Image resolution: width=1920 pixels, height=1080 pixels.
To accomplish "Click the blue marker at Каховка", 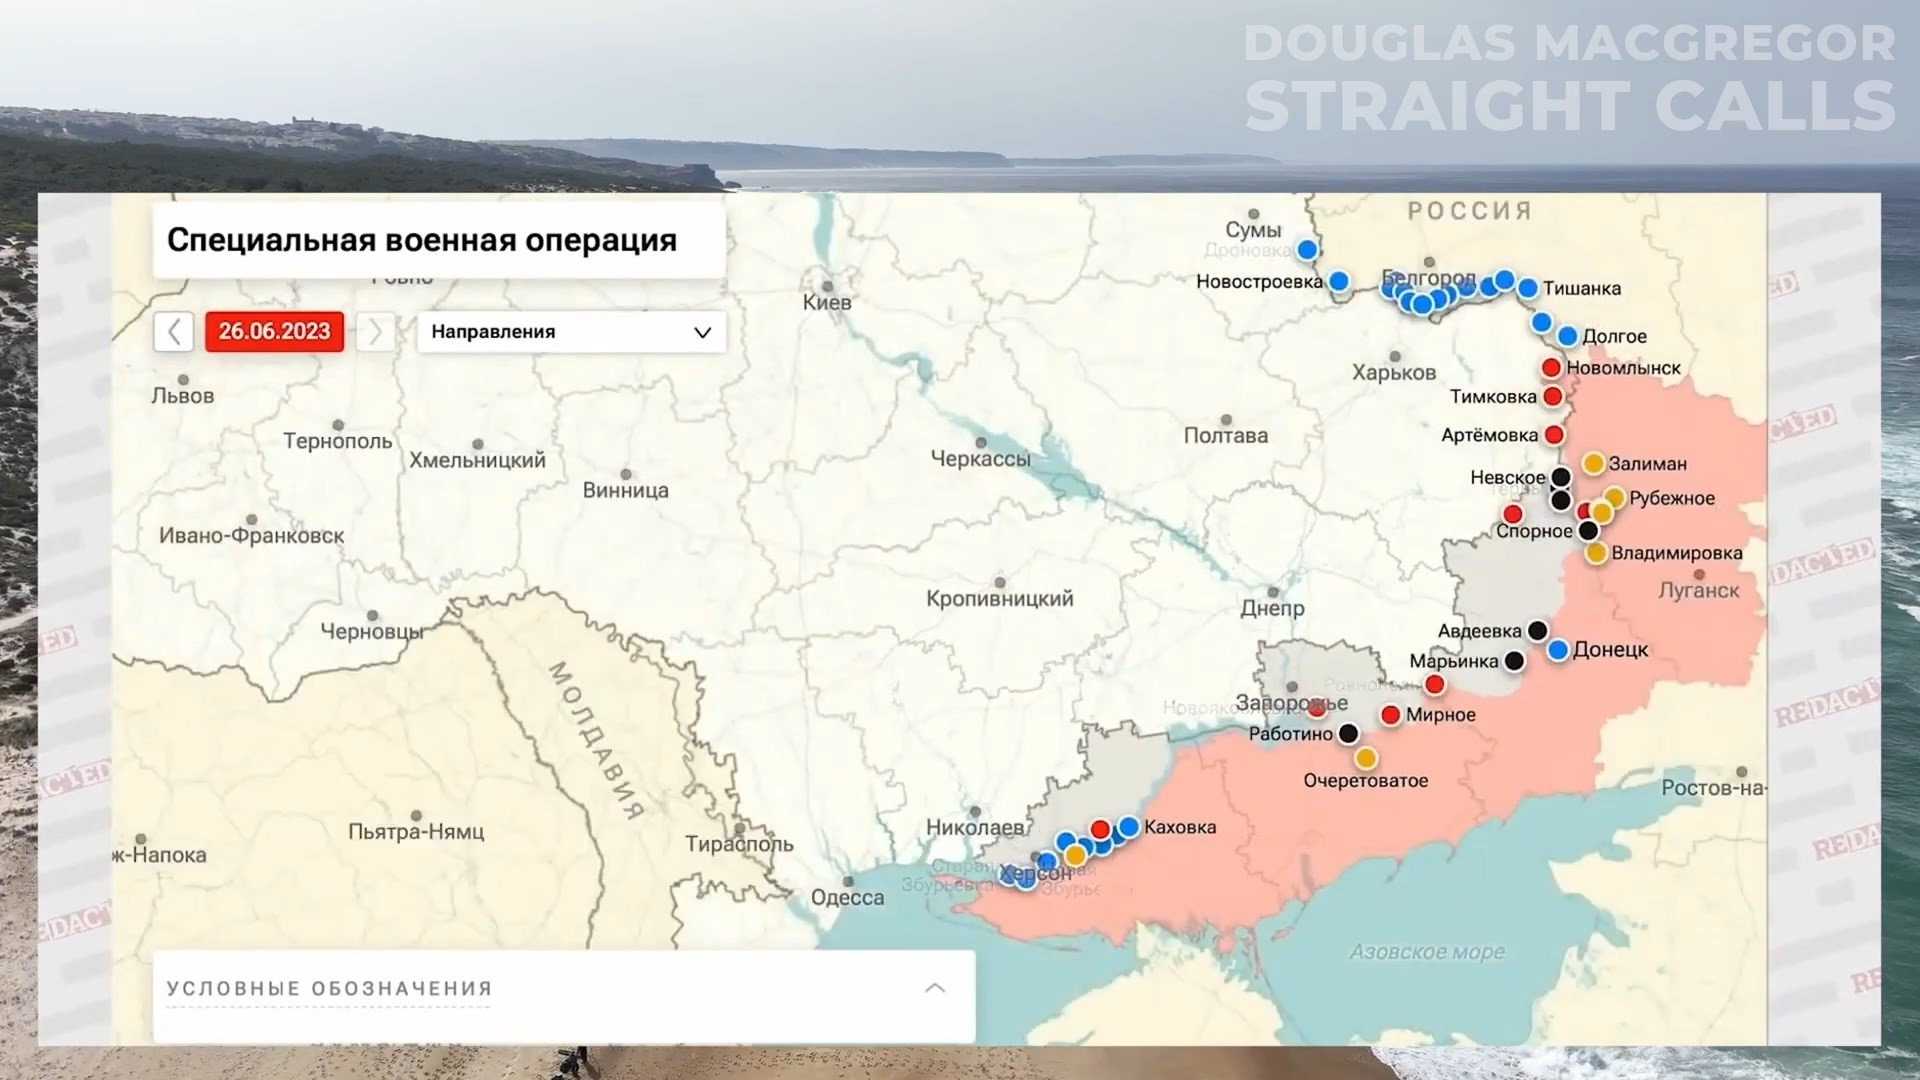I will click(1129, 827).
